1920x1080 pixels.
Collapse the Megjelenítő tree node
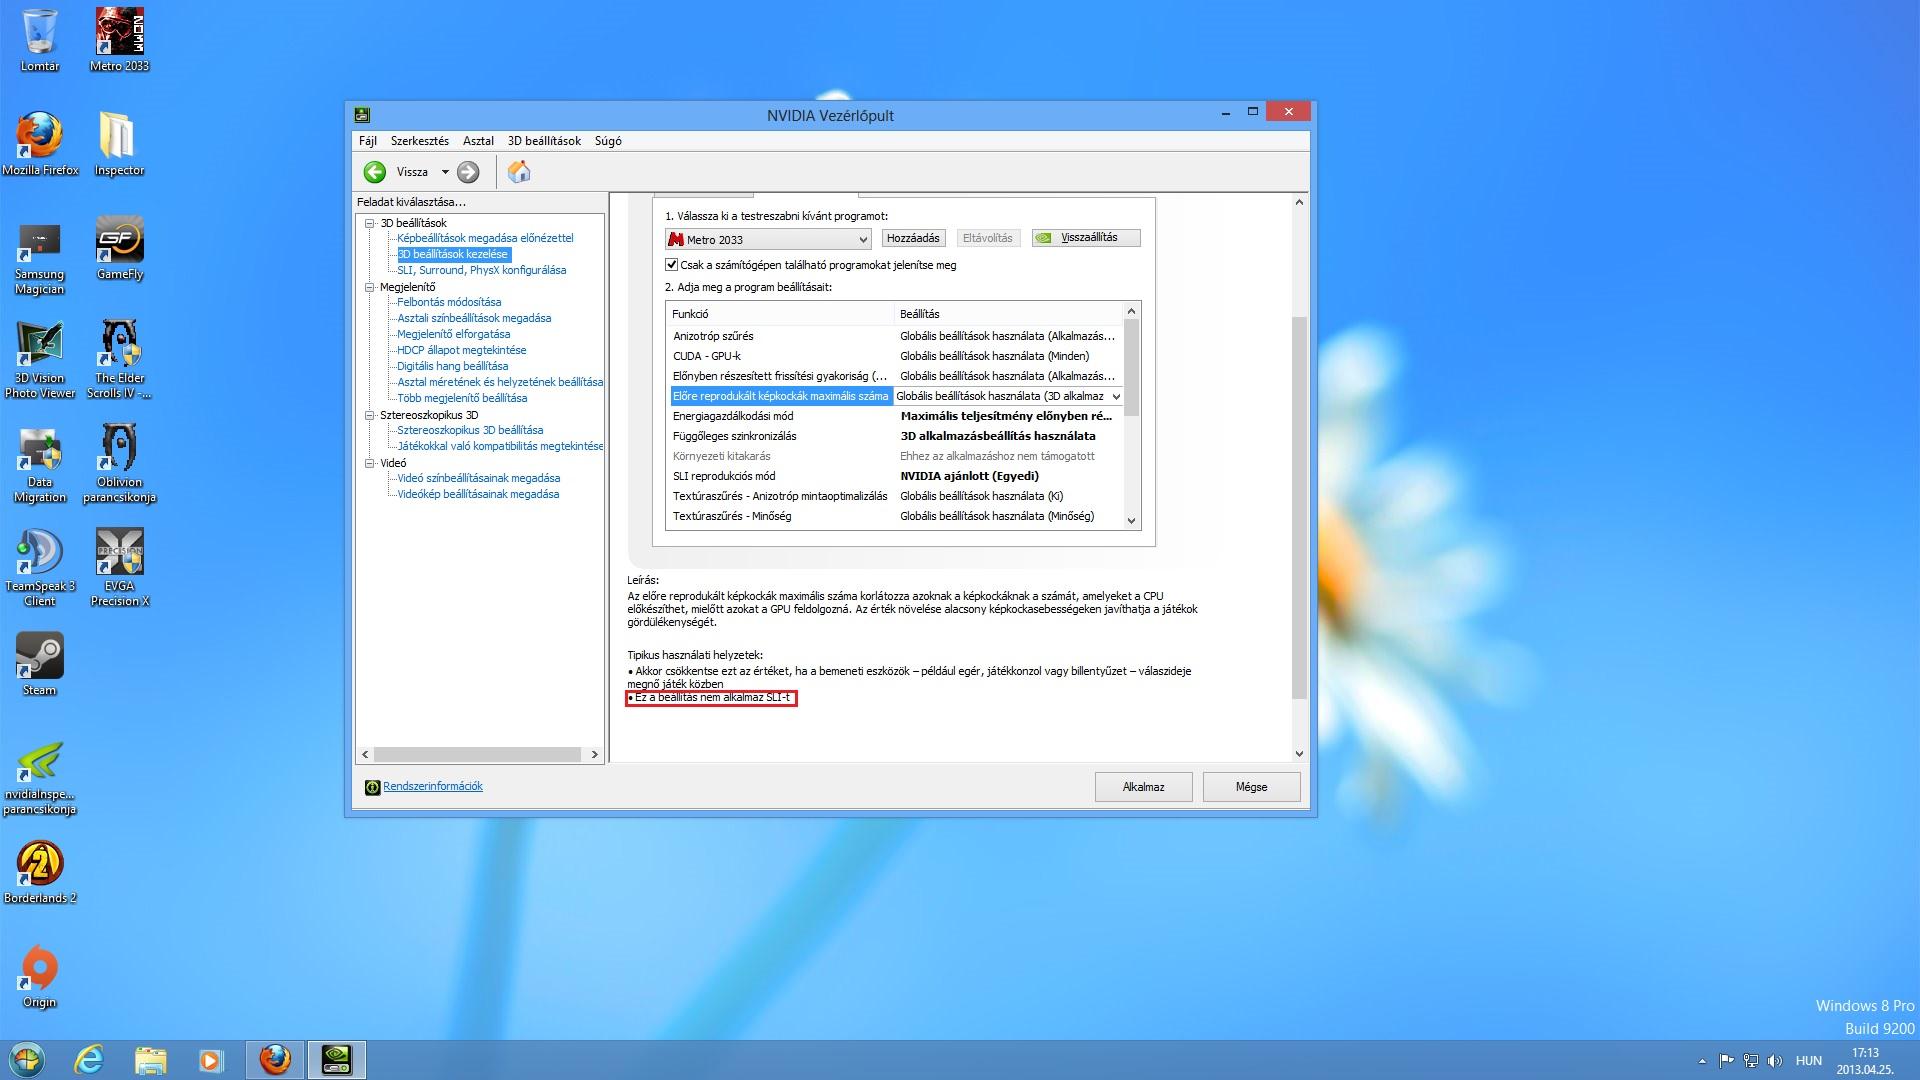(x=369, y=287)
